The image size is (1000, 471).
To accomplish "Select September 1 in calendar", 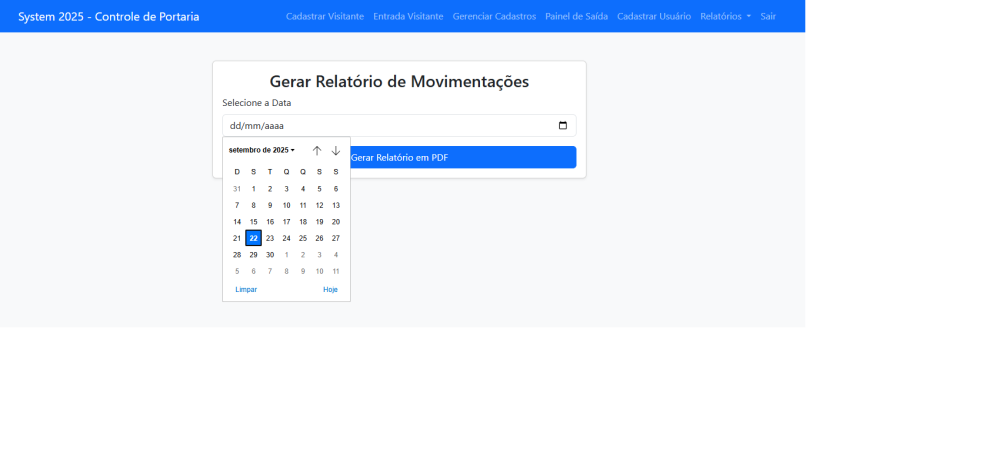I will point(254,189).
